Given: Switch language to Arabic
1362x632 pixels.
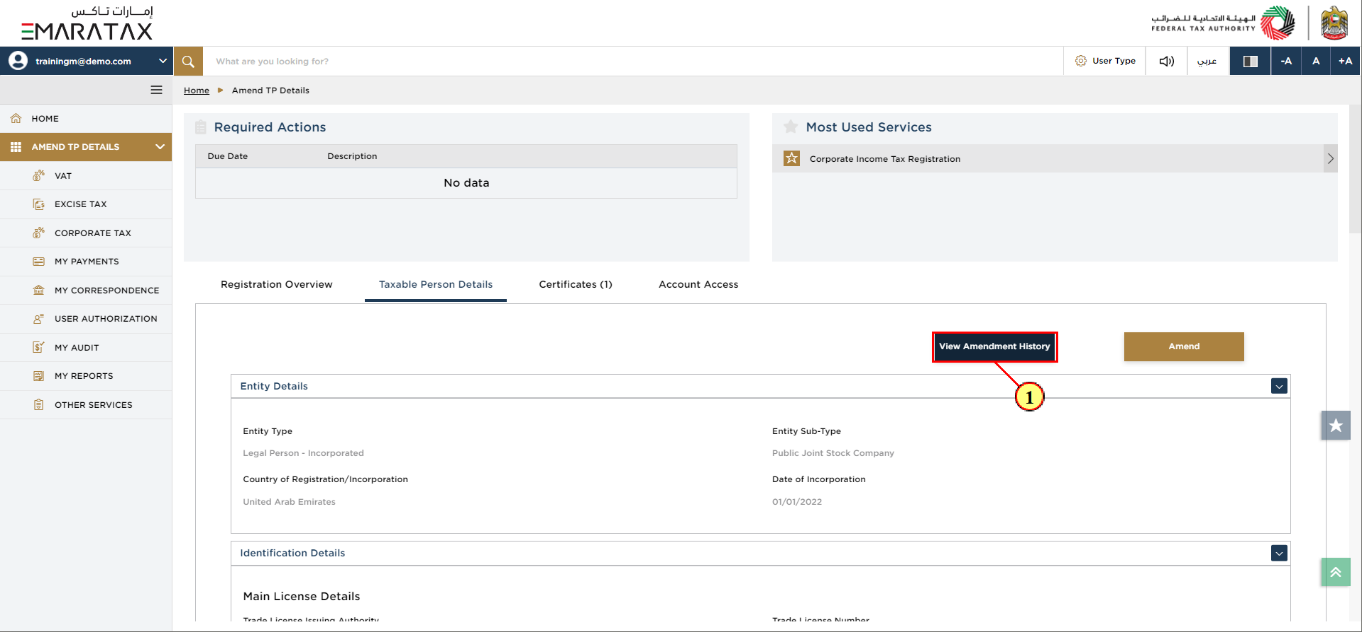Looking at the screenshot, I should tap(1208, 61).
